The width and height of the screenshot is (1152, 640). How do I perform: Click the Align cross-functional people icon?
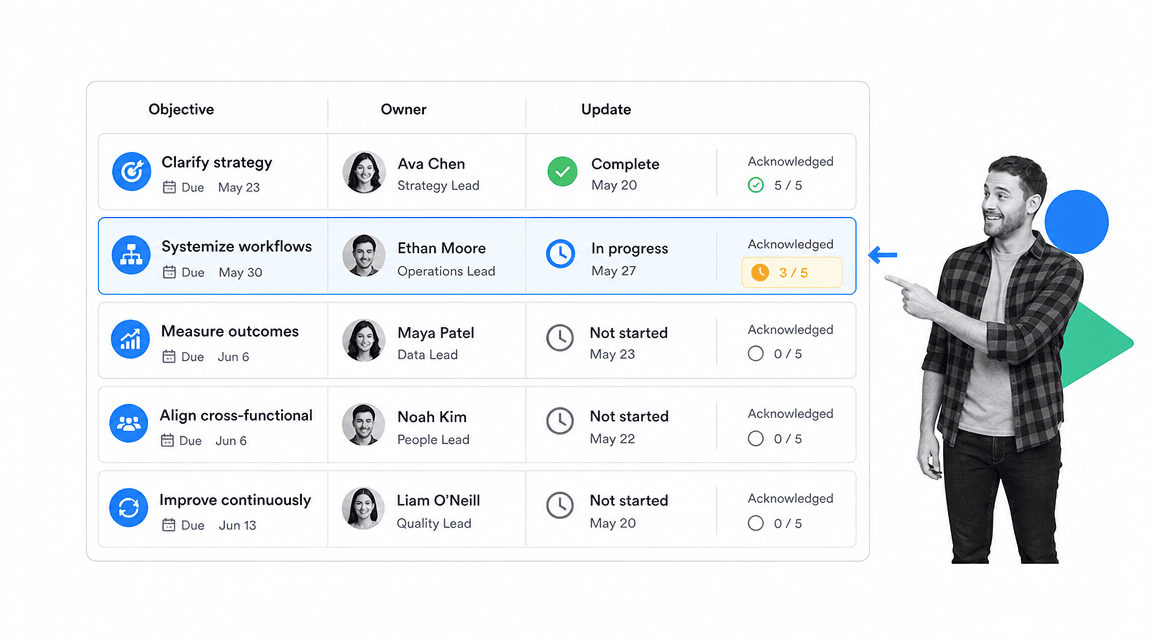click(x=129, y=423)
